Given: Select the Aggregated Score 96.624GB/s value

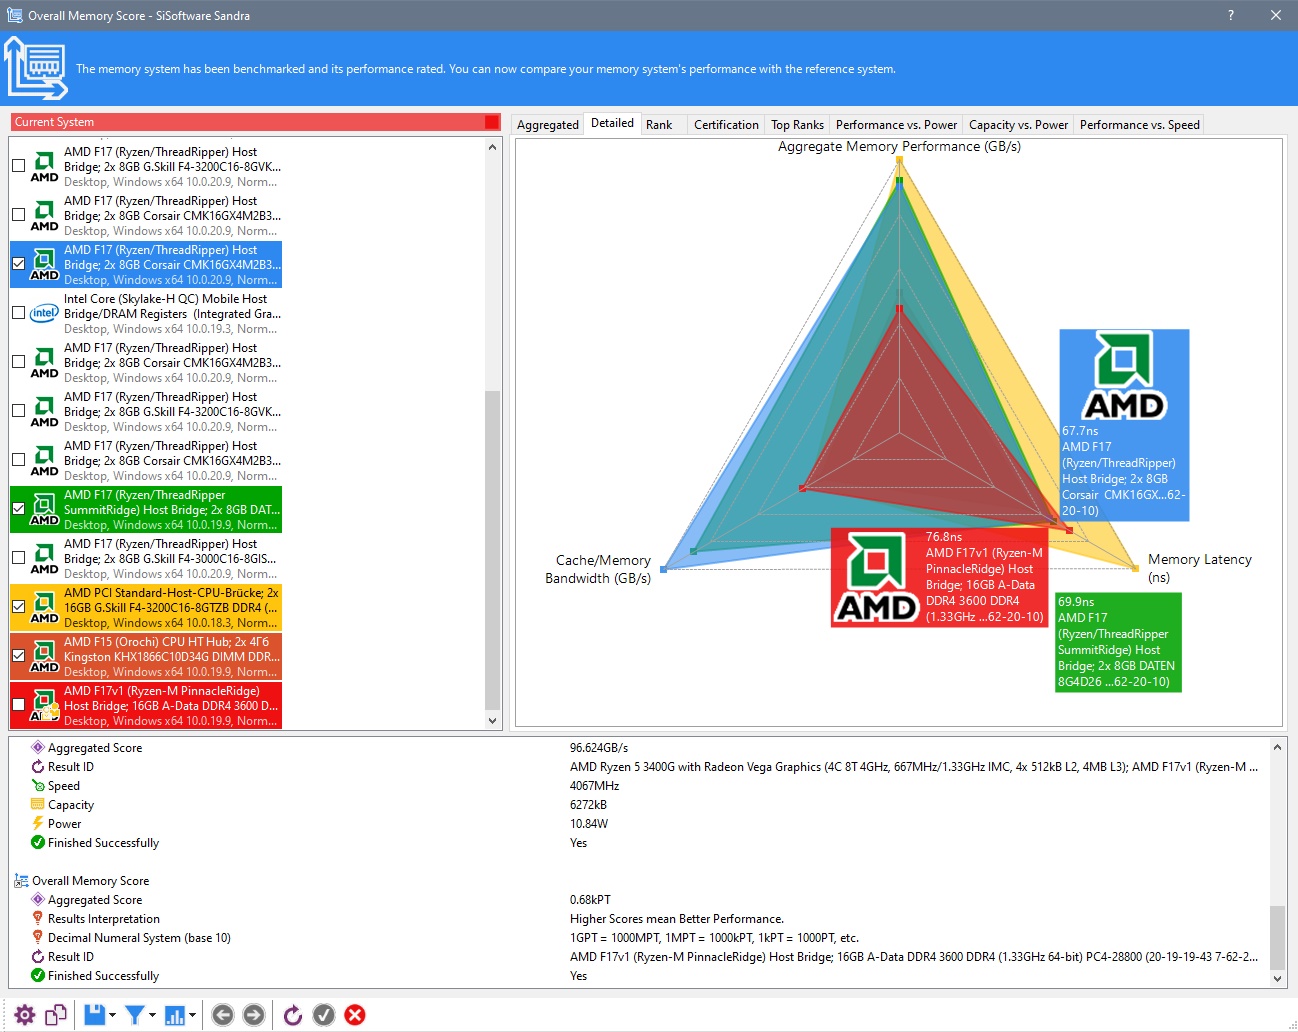Looking at the screenshot, I should tap(599, 748).
